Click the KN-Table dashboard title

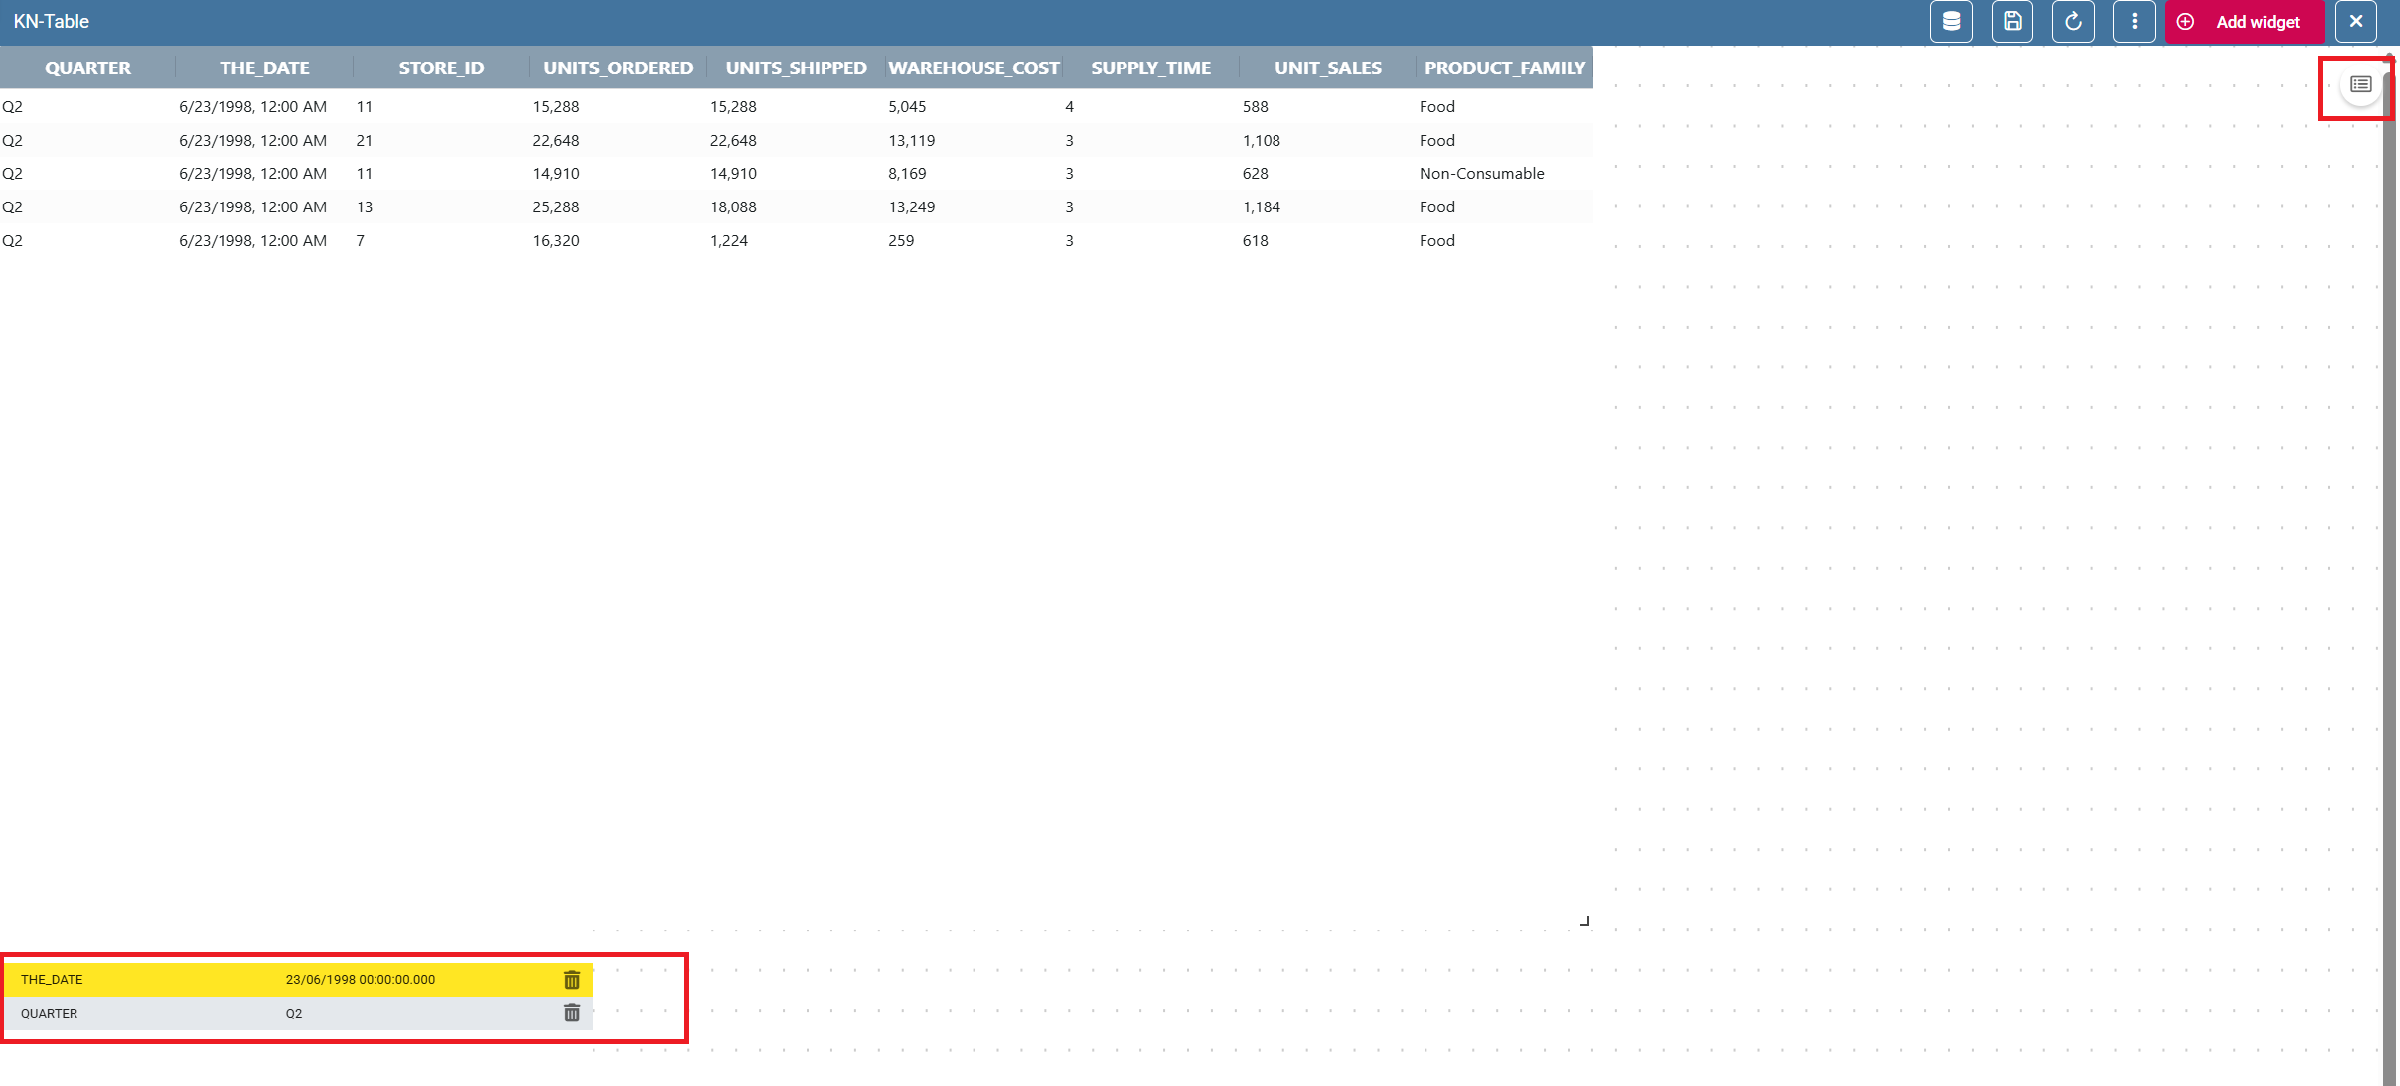pos(51,22)
